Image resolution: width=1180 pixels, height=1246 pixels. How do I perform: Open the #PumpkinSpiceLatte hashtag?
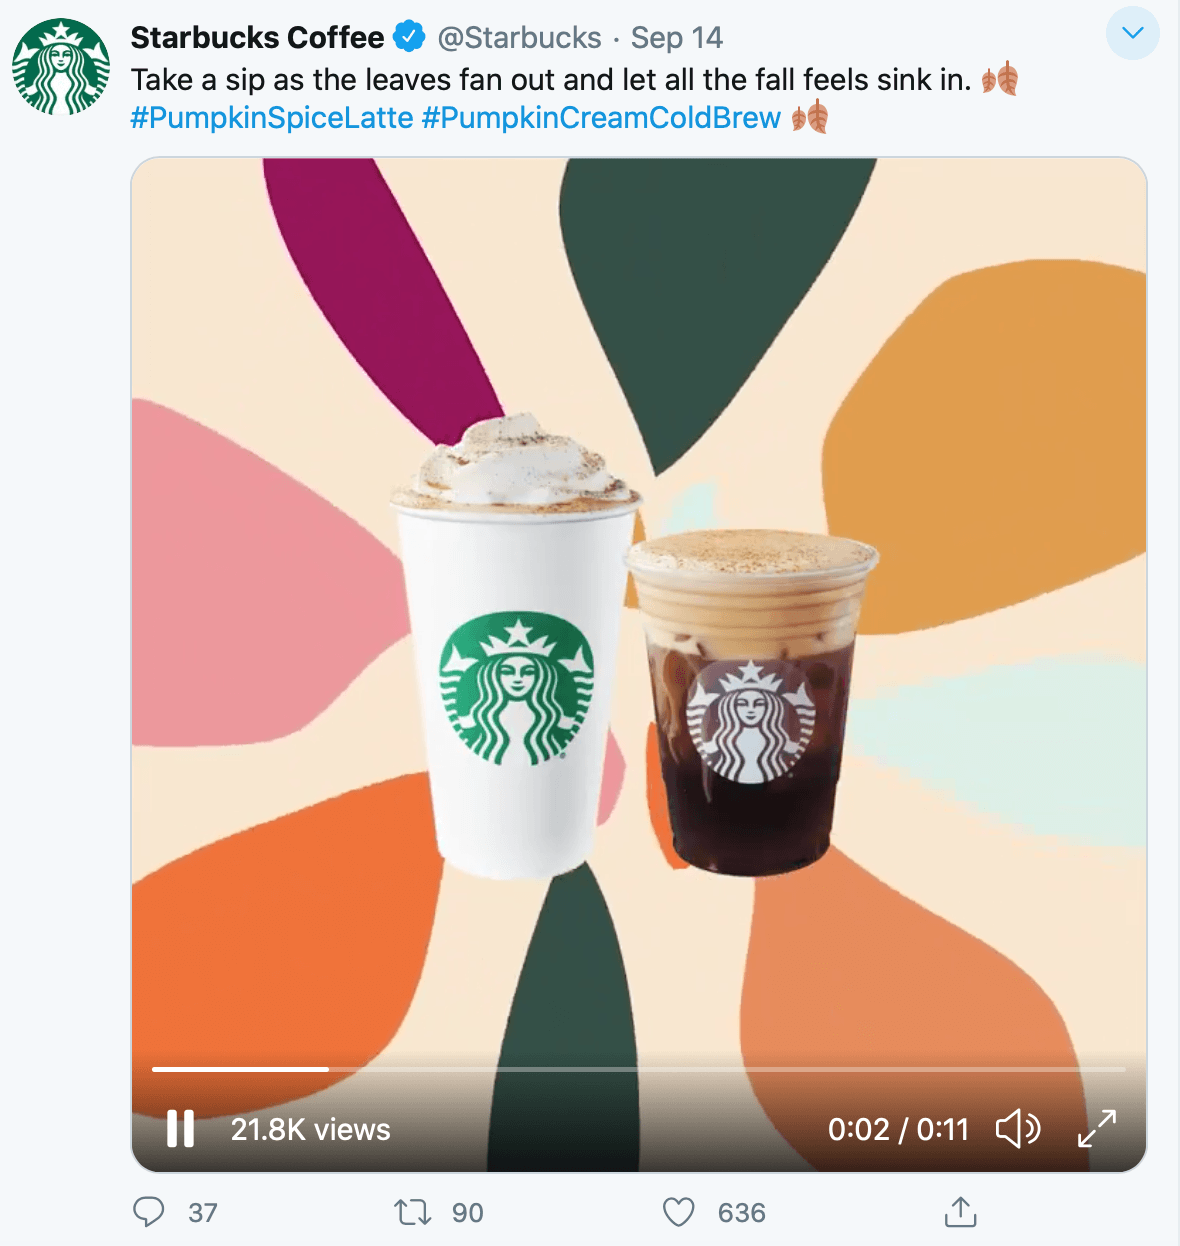[272, 118]
